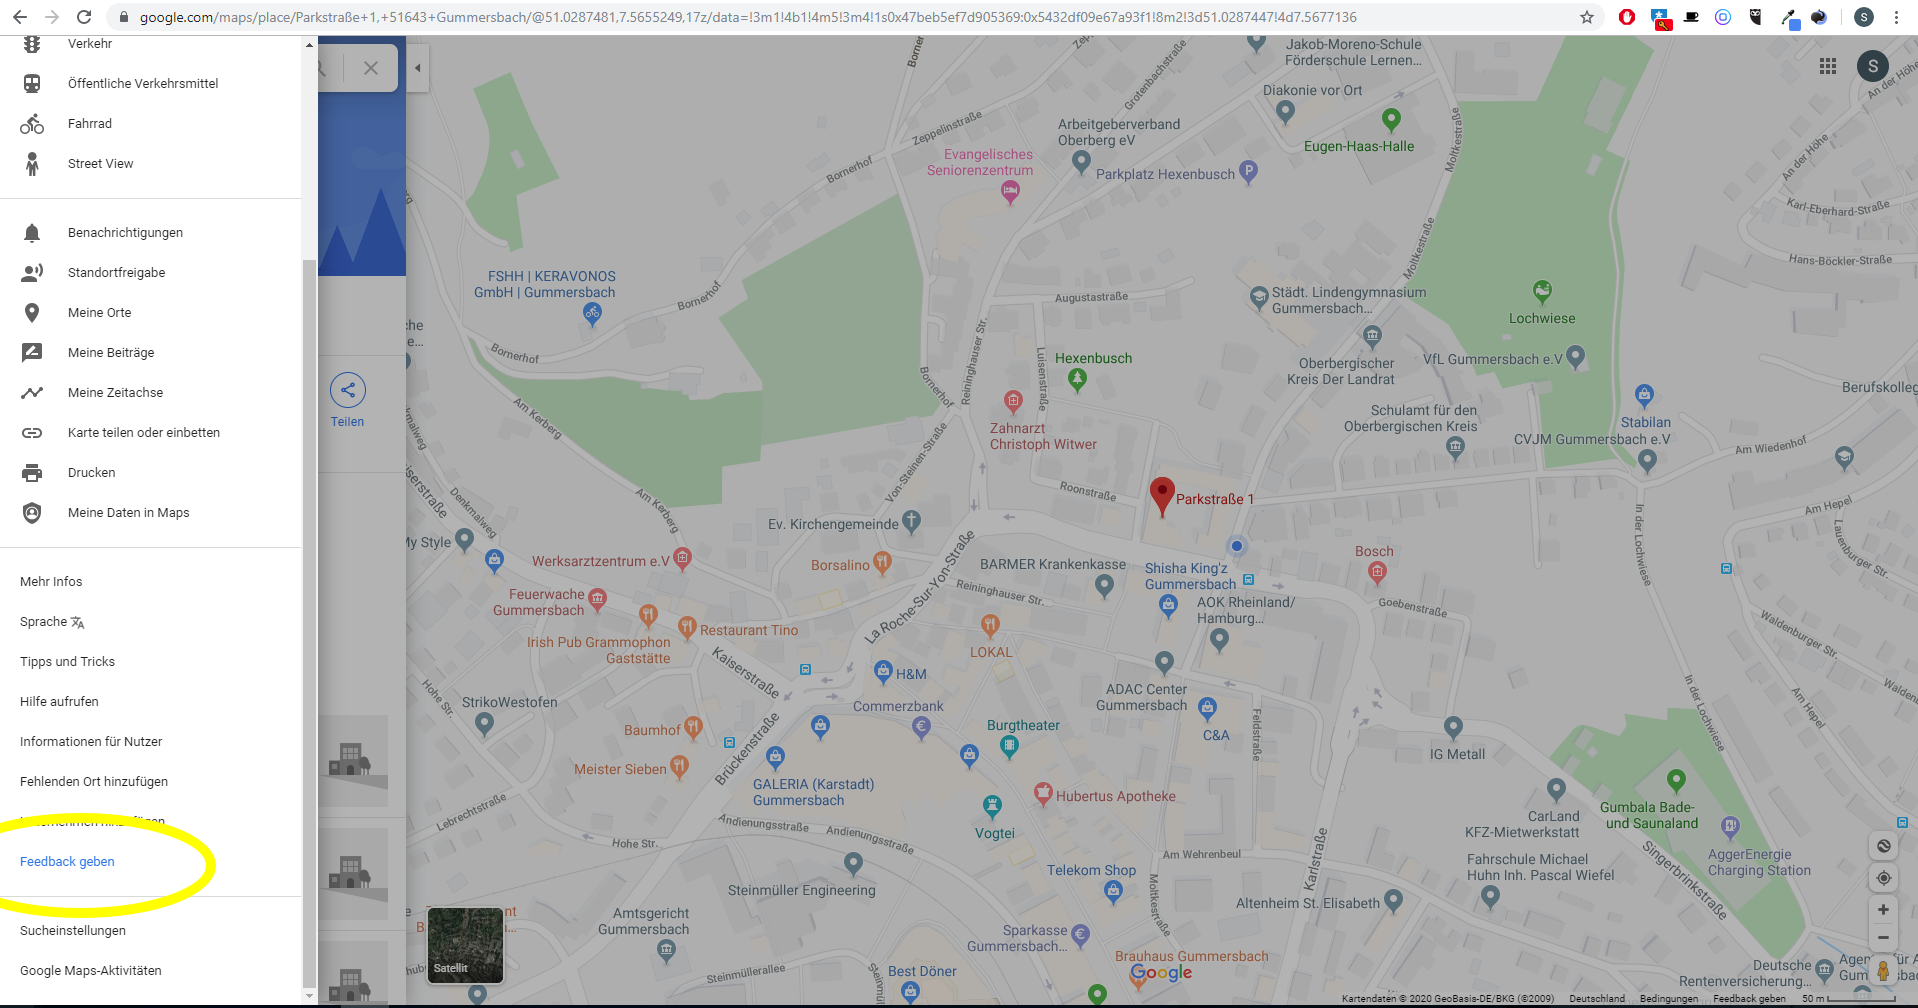Click the Deutschland footer link
The height and width of the screenshot is (1008, 1918).
(1597, 999)
